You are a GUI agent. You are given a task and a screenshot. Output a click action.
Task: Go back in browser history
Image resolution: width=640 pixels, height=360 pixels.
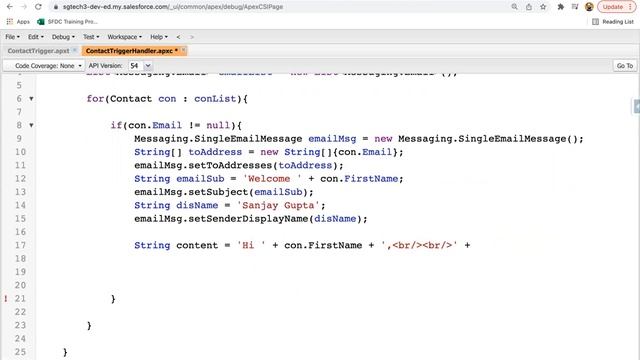(x=9, y=7)
